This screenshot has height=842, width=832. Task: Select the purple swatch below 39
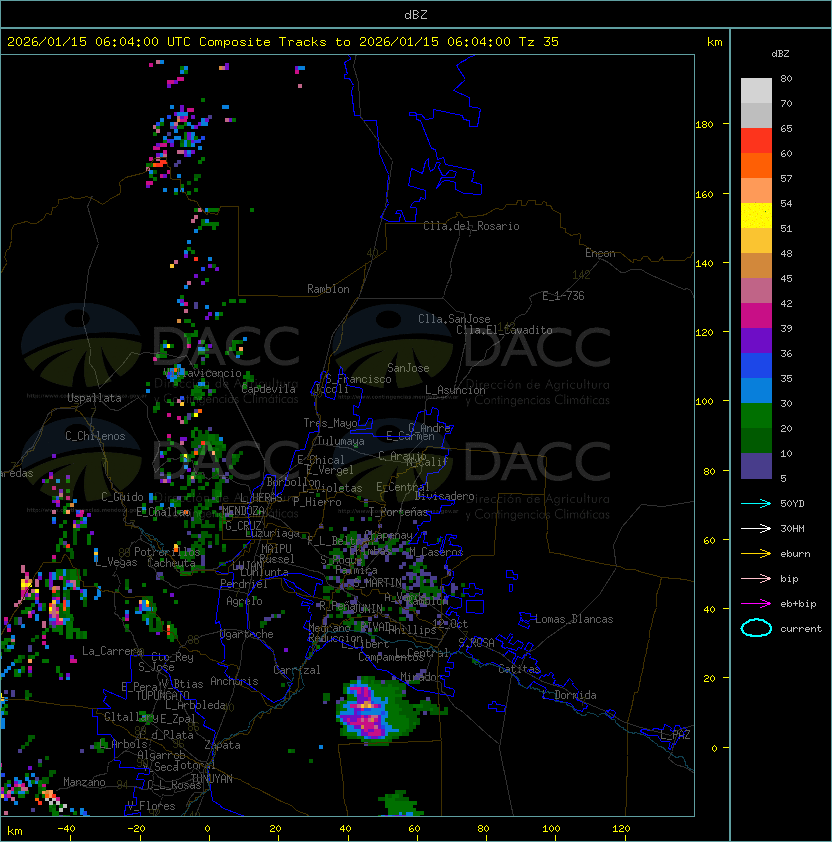tap(756, 340)
